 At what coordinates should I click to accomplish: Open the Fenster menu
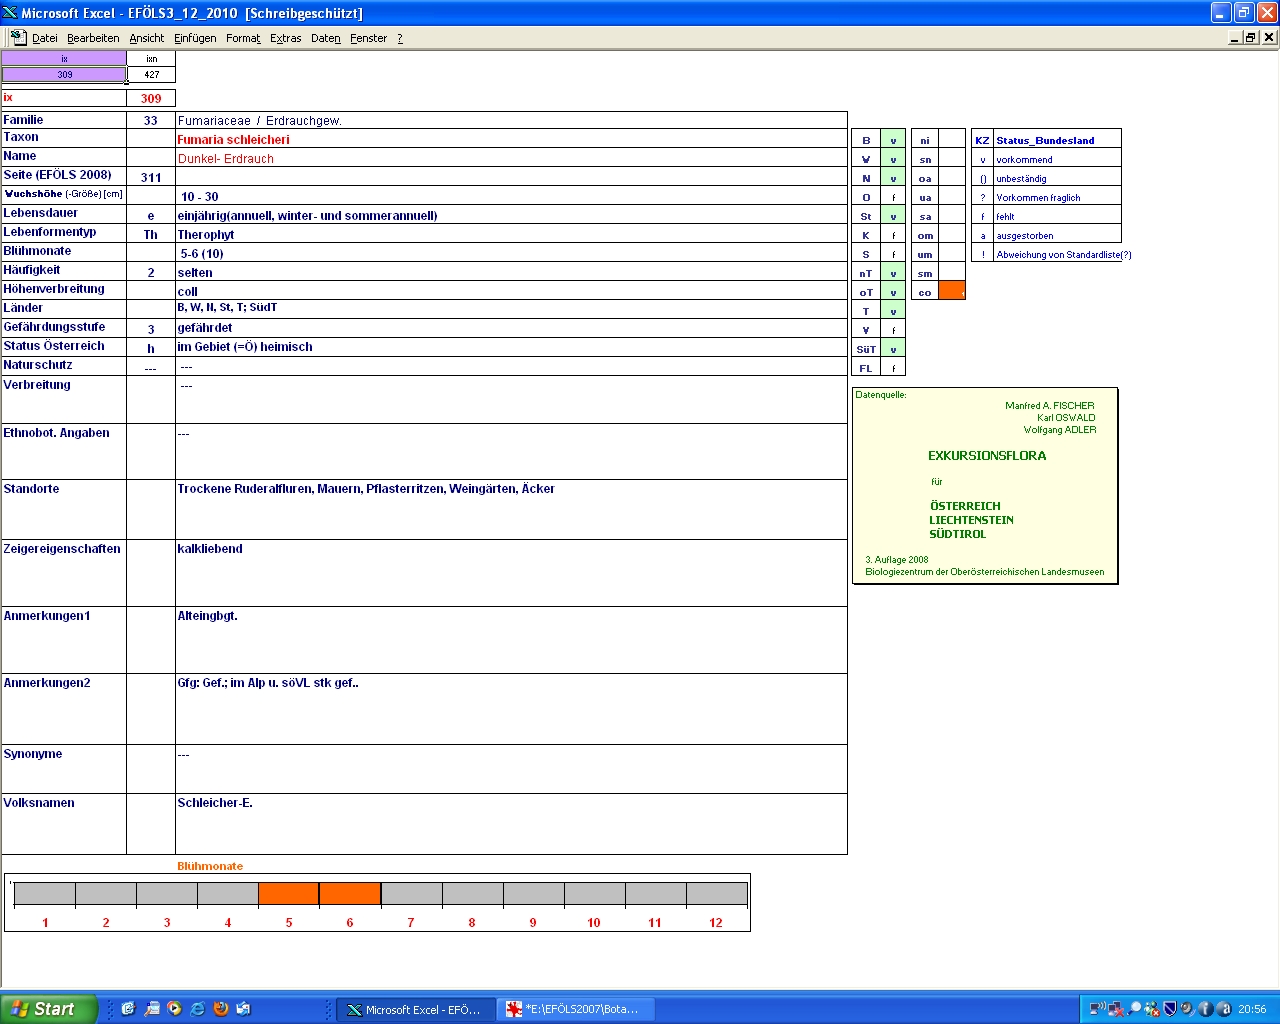[369, 38]
